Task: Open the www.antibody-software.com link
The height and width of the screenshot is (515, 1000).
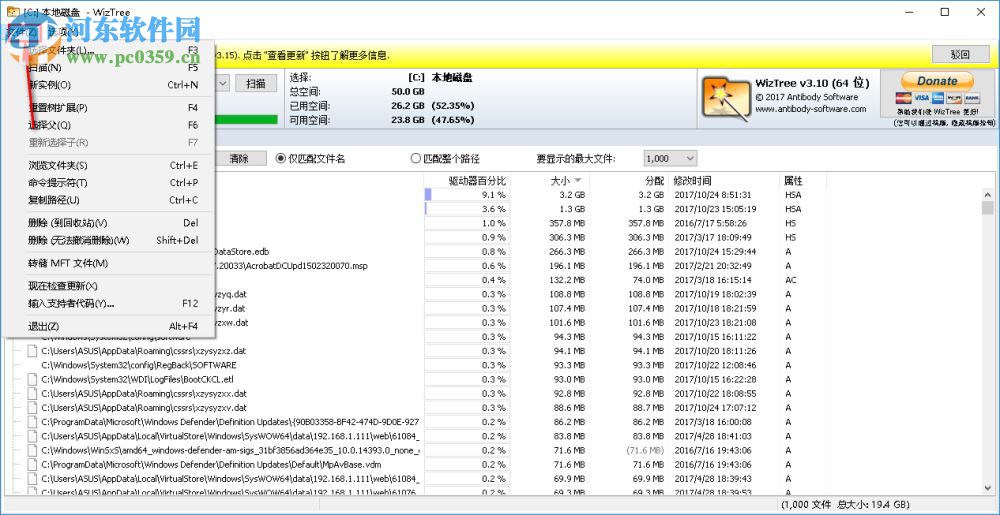Action: [x=811, y=109]
